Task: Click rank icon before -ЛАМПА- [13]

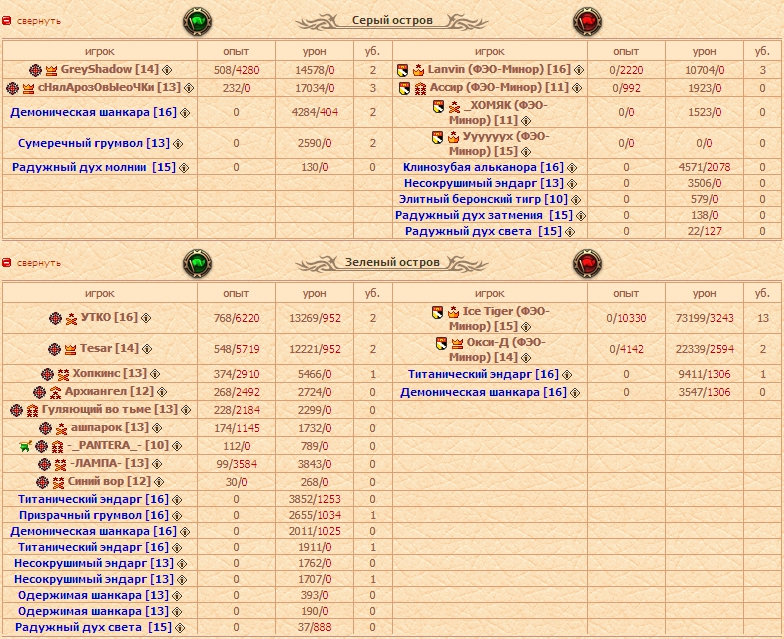Action: point(60,464)
